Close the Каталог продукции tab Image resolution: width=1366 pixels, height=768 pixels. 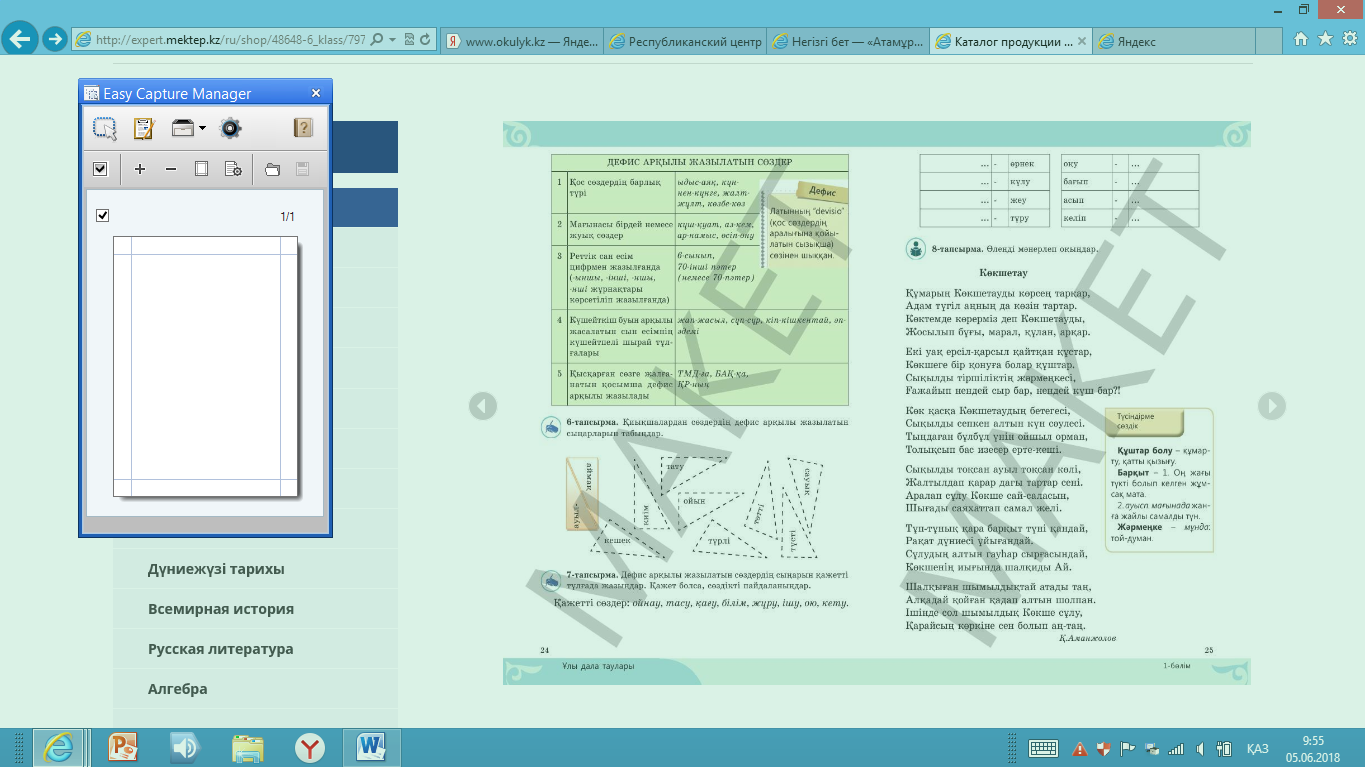pyautogui.click(x=1084, y=41)
